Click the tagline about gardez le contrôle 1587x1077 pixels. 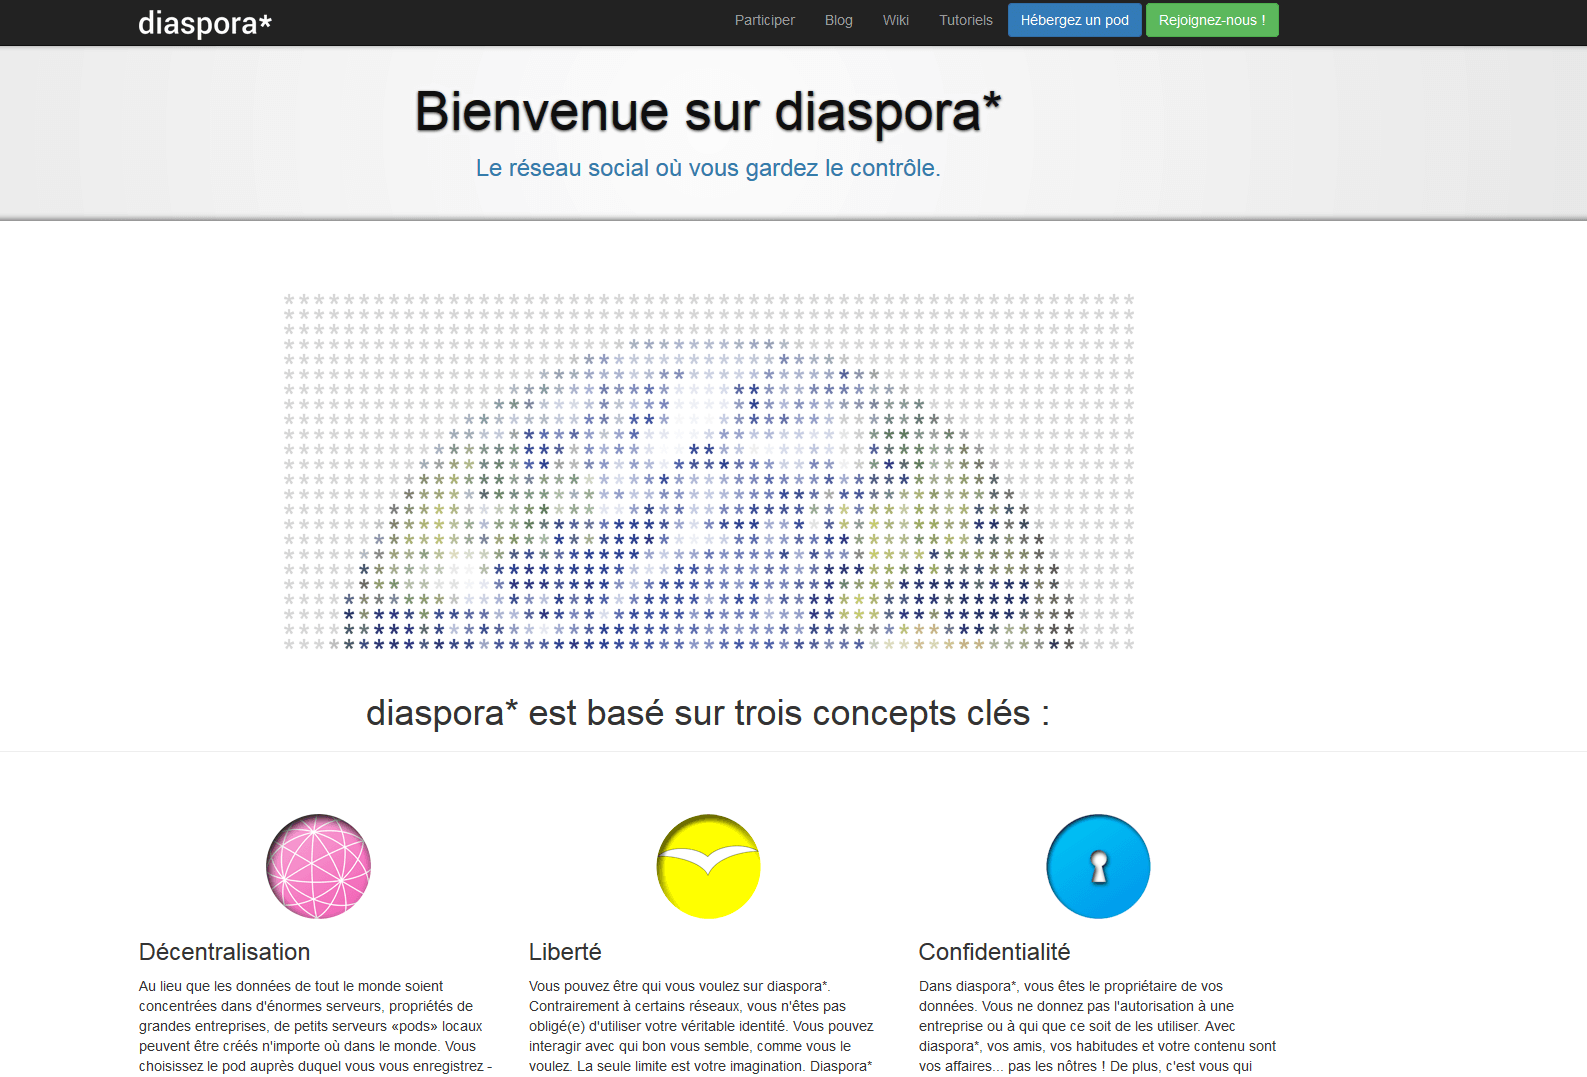click(x=708, y=168)
